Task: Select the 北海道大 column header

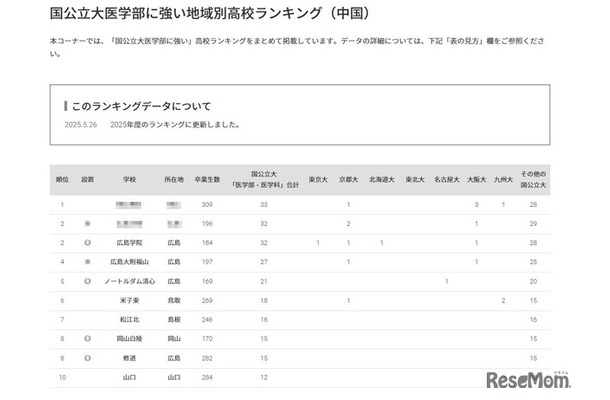Action: click(381, 180)
